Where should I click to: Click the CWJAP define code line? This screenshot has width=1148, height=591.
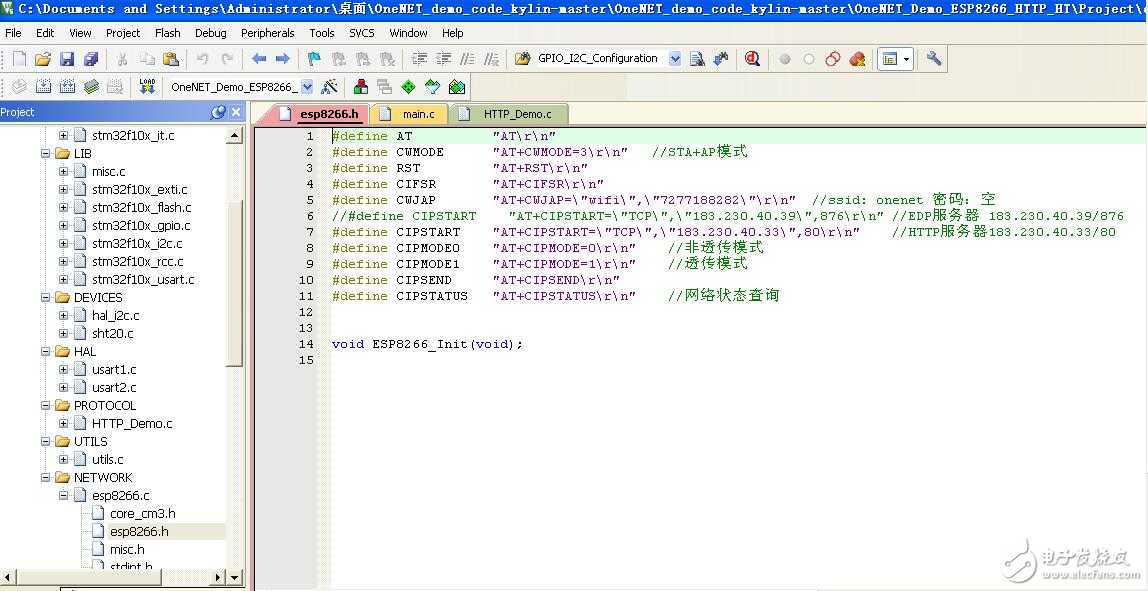click(x=663, y=200)
